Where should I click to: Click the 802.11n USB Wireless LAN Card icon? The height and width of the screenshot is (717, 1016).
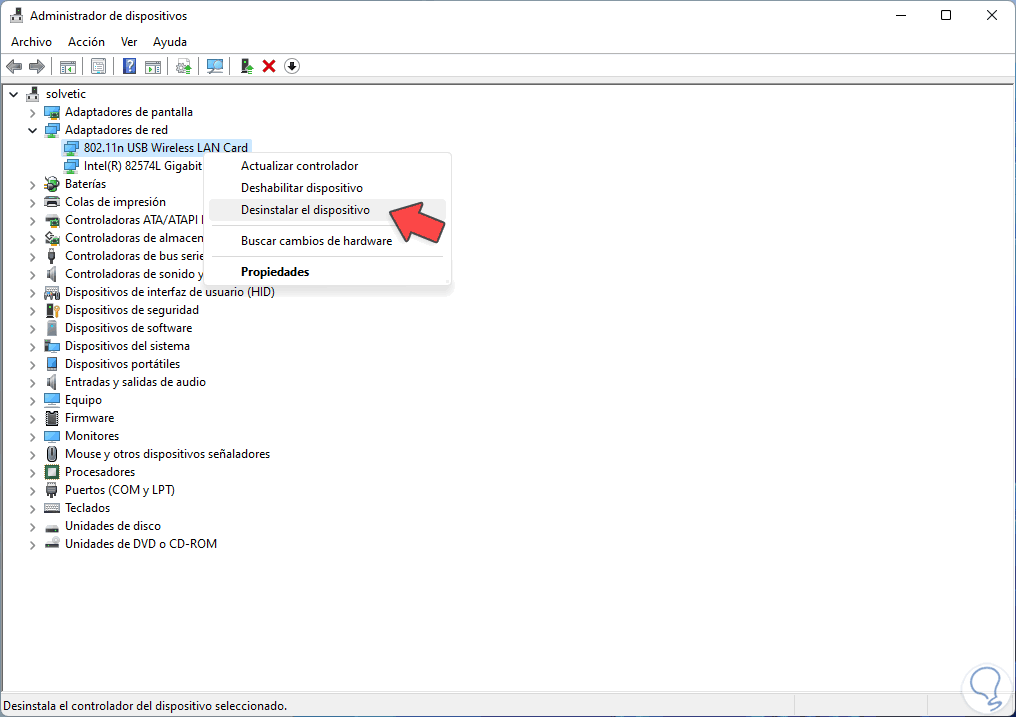click(71, 148)
